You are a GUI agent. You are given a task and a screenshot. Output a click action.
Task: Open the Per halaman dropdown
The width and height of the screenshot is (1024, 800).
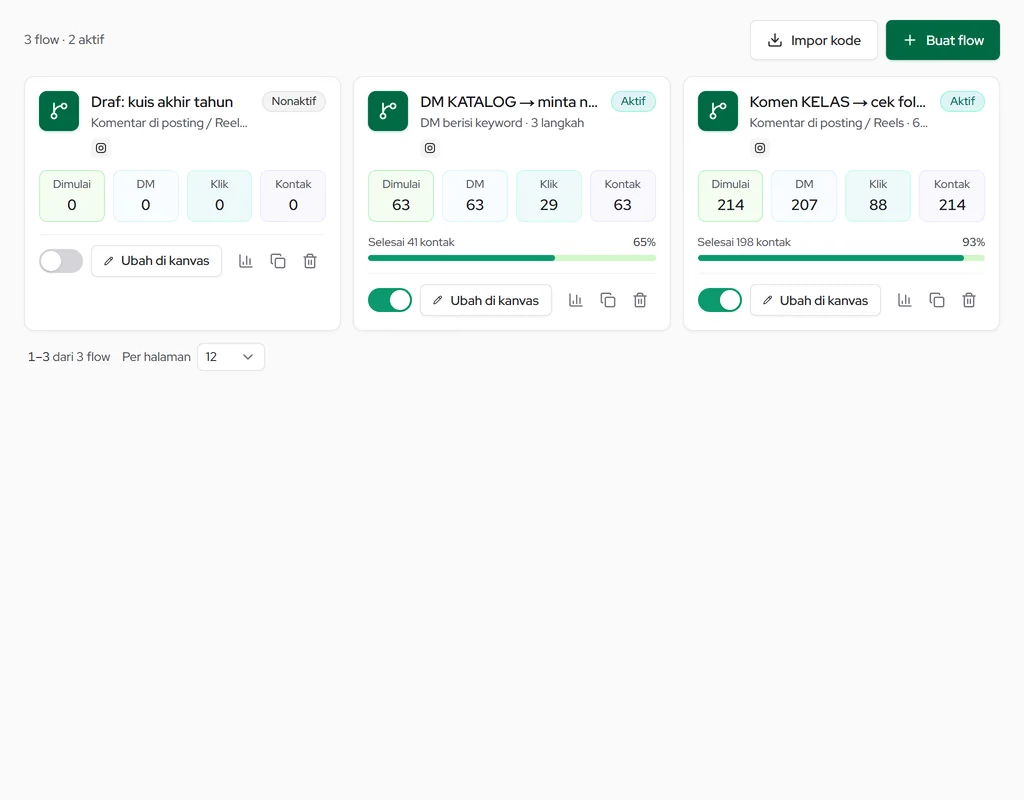point(231,357)
